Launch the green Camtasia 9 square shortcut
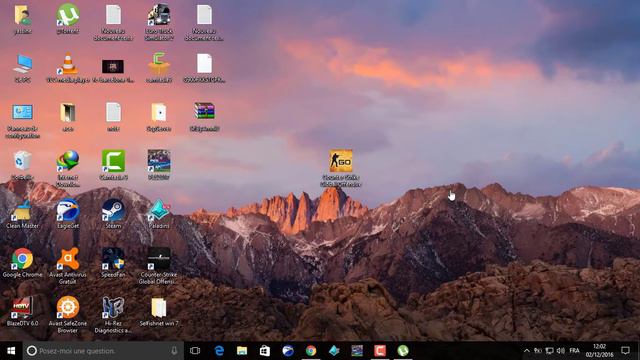 pyautogui.click(x=113, y=161)
